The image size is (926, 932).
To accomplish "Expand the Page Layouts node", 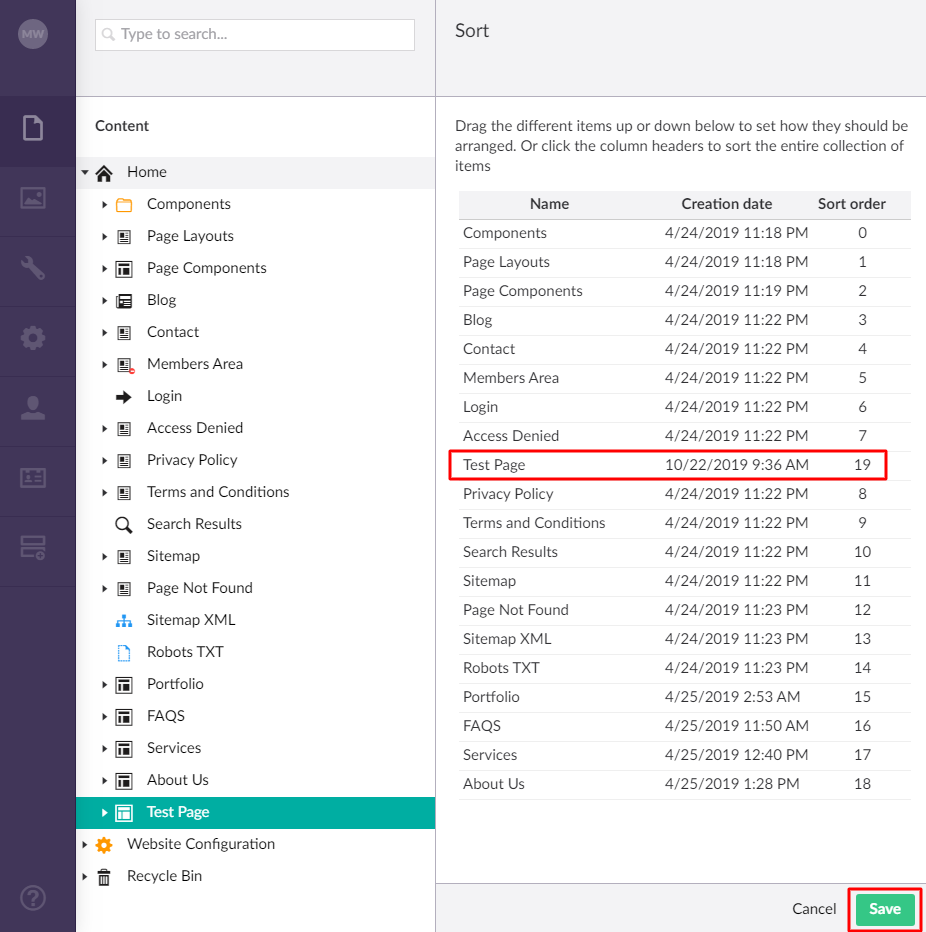I will (105, 237).
